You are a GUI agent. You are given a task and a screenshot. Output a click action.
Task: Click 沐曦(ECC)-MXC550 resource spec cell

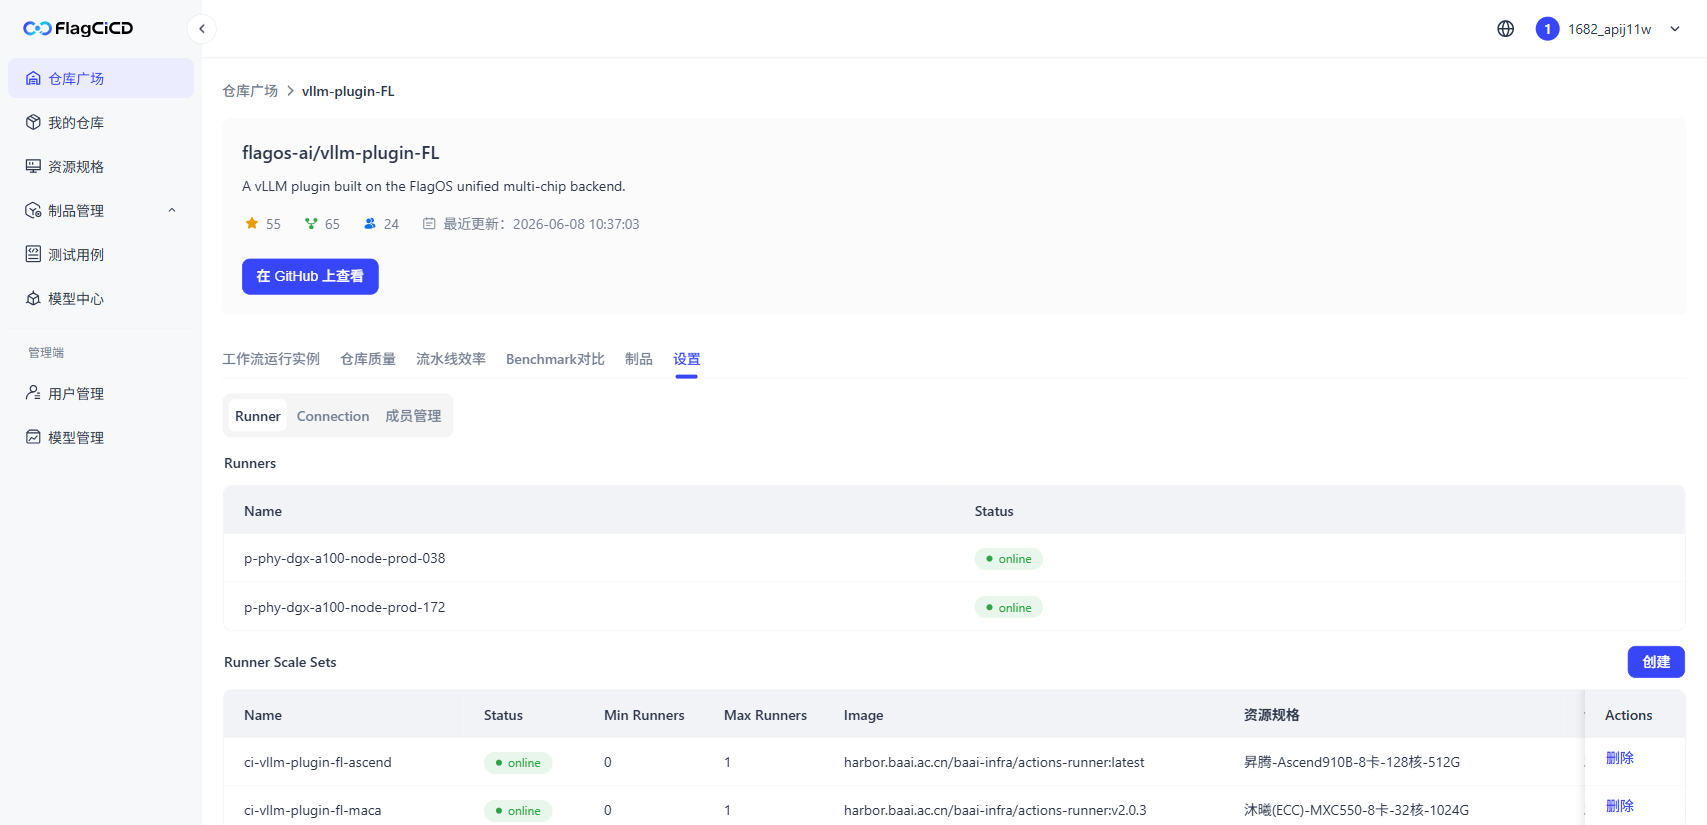pyautogui.click(x=1357, y=810)
